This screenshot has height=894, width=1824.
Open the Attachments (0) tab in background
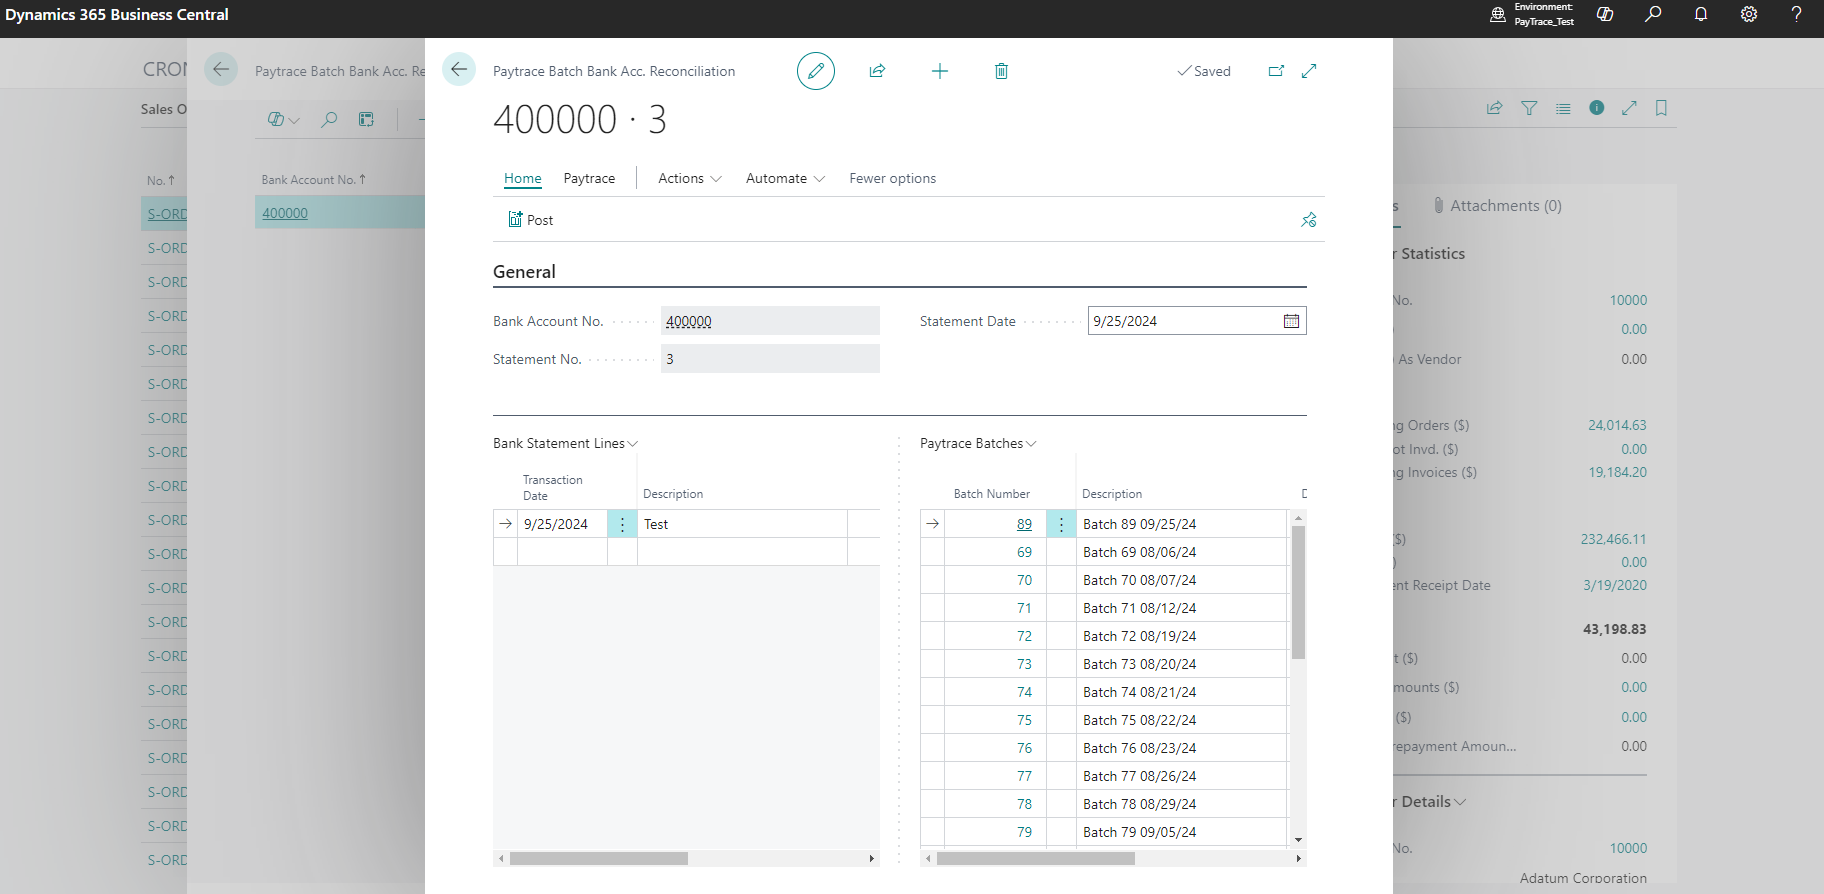1497,206
